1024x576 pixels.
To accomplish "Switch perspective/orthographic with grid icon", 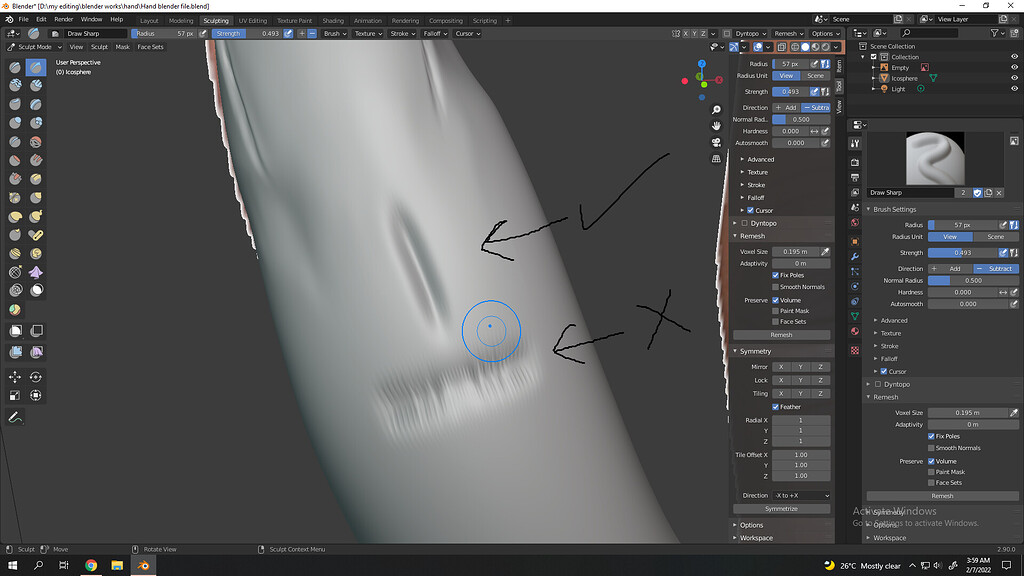I will tap(716, 159).
